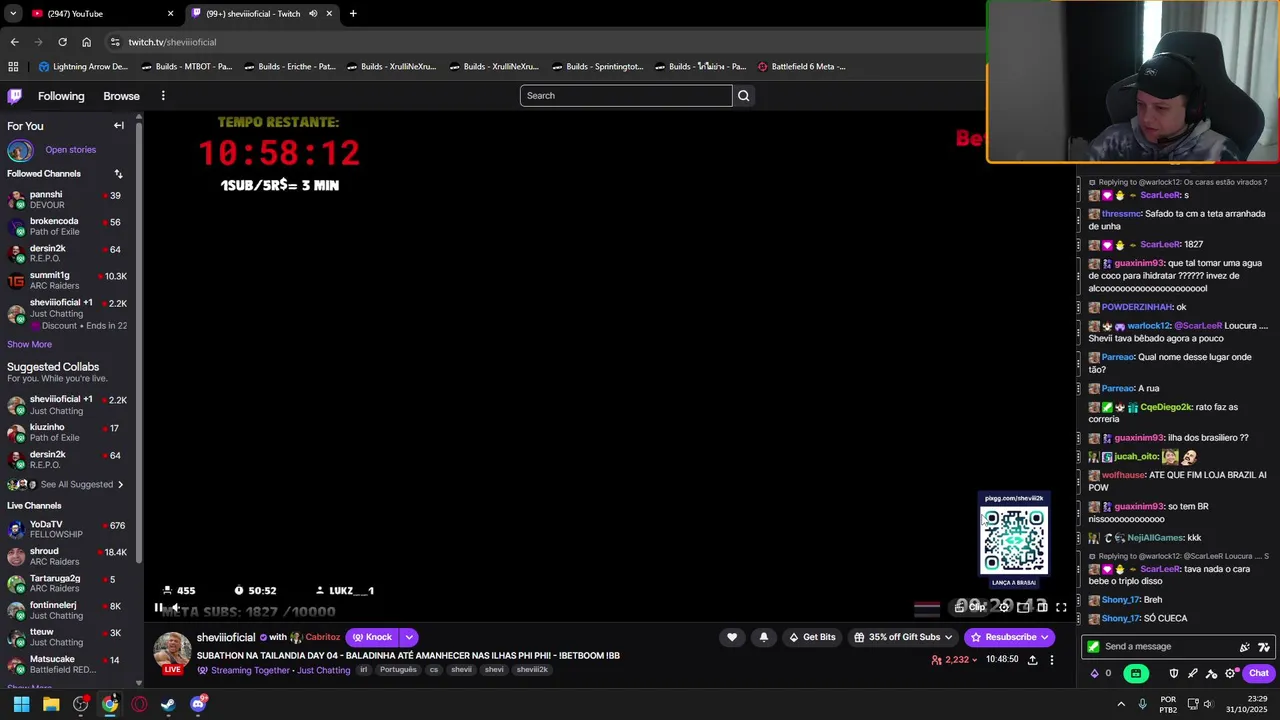
Task: Click the Get Bits button
Action: click(x=812, y=637)
